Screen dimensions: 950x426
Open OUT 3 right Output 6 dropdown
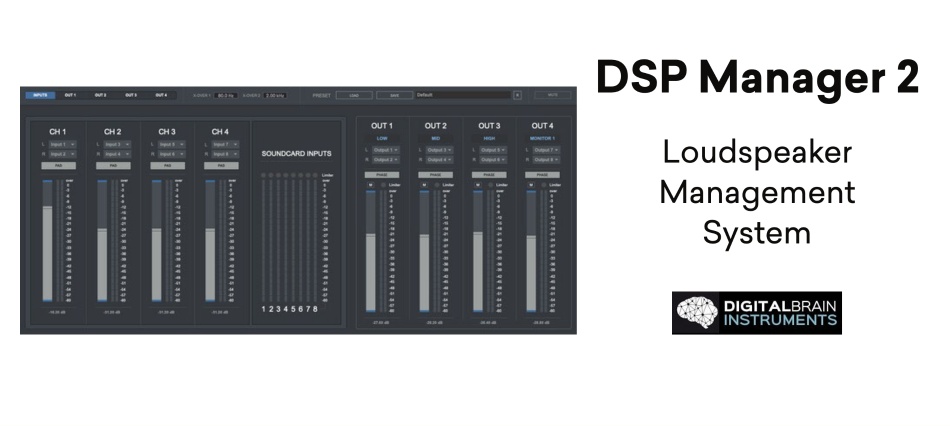[493, 159]
